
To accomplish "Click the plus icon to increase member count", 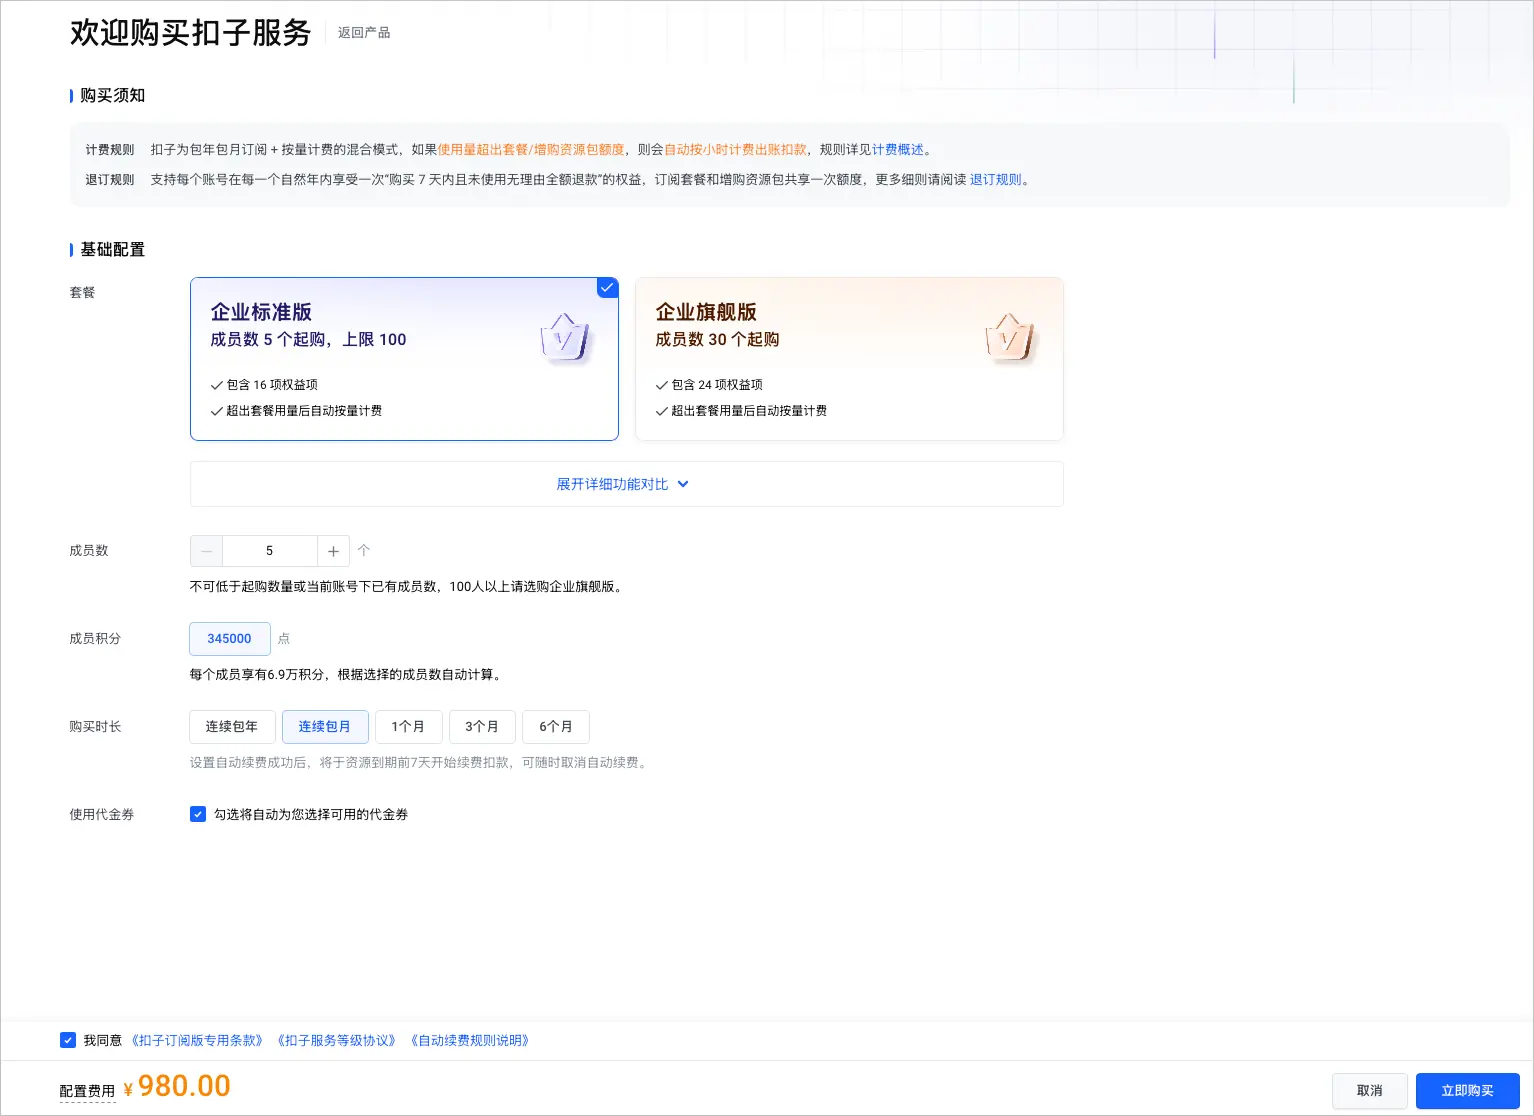I will [x=333, y=551].
